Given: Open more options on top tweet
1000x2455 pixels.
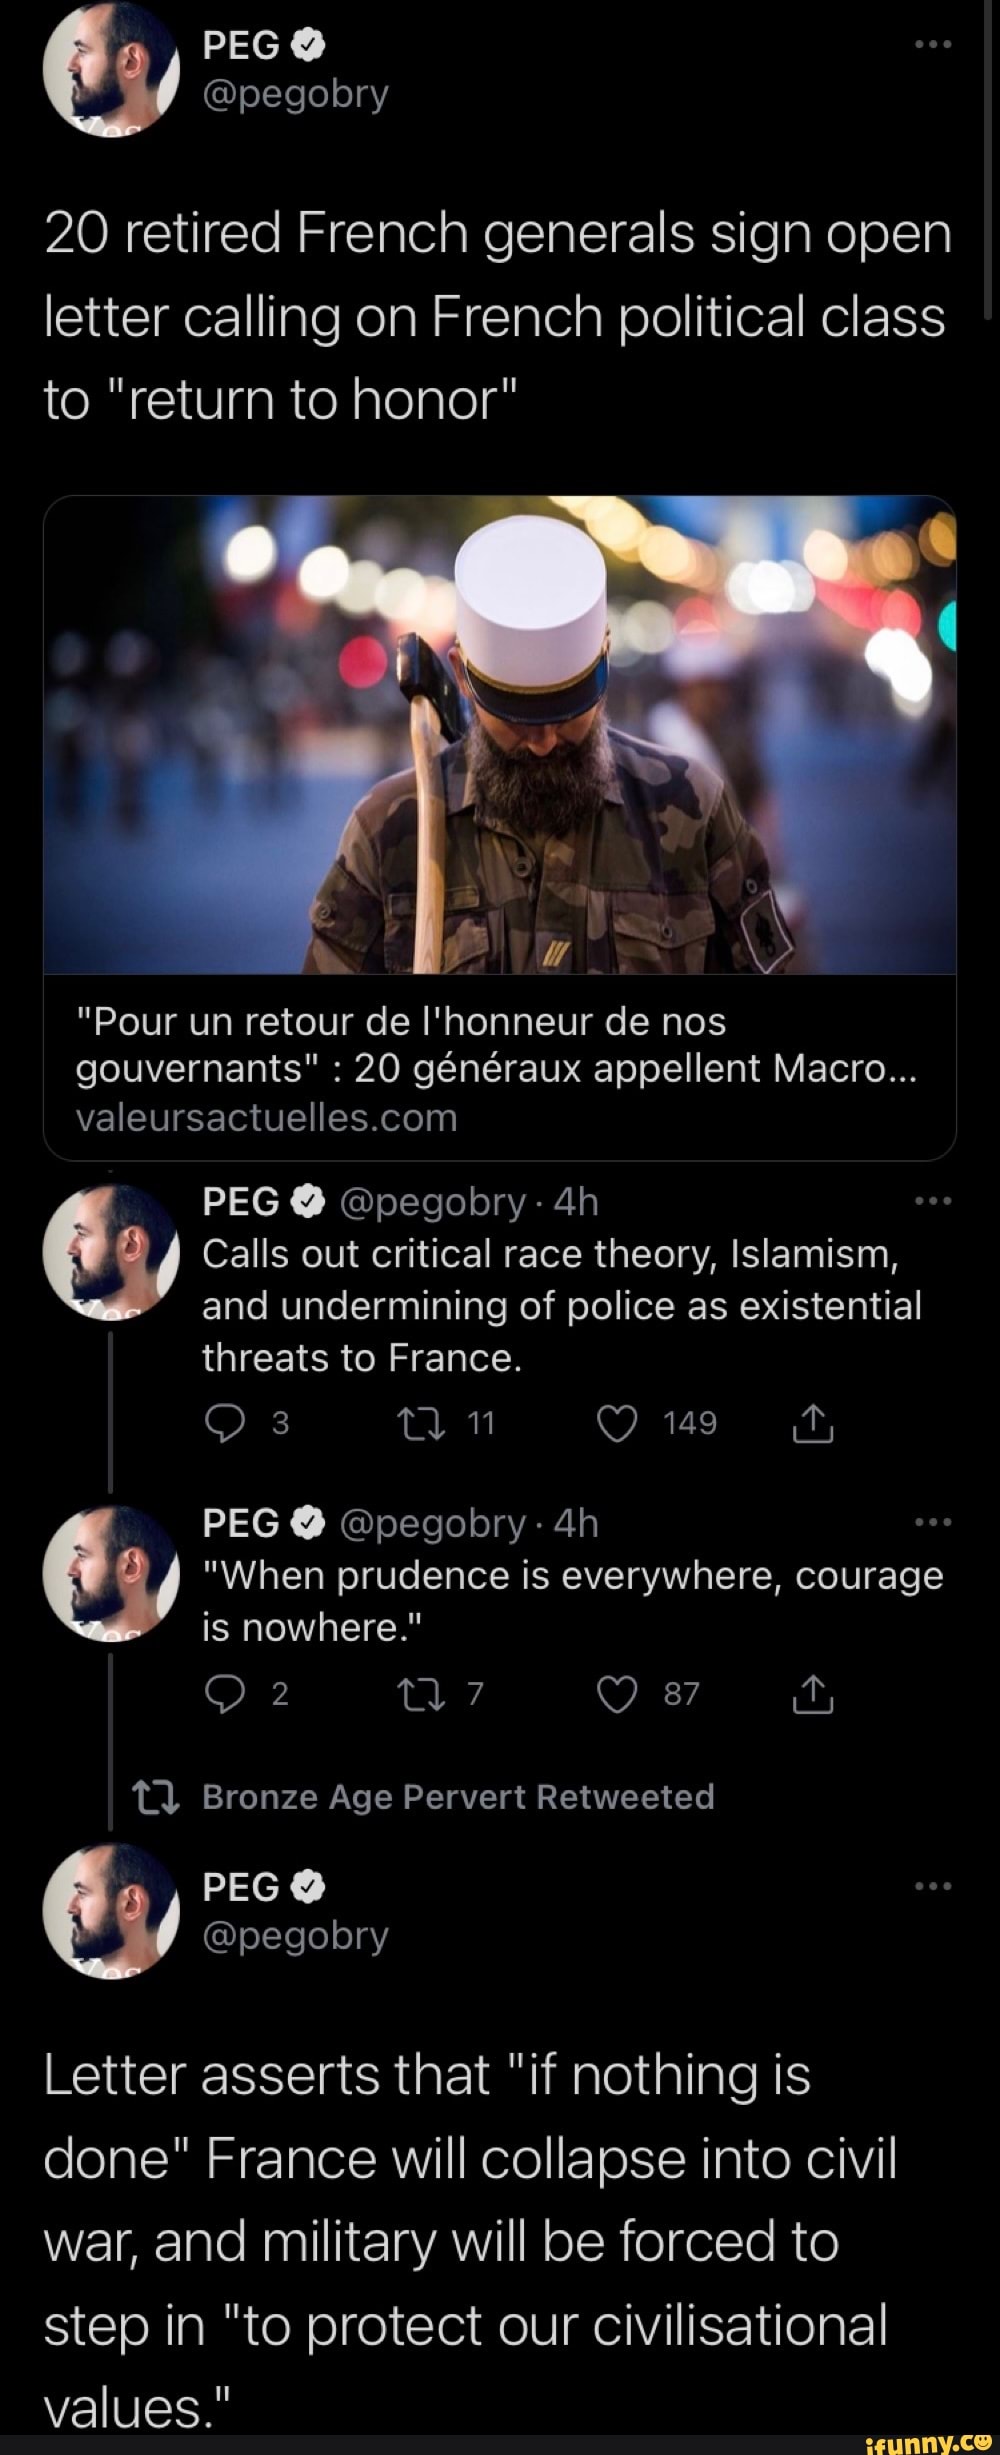Looking at the screenshot, I should pyautogui.click(x=934, y=45).
